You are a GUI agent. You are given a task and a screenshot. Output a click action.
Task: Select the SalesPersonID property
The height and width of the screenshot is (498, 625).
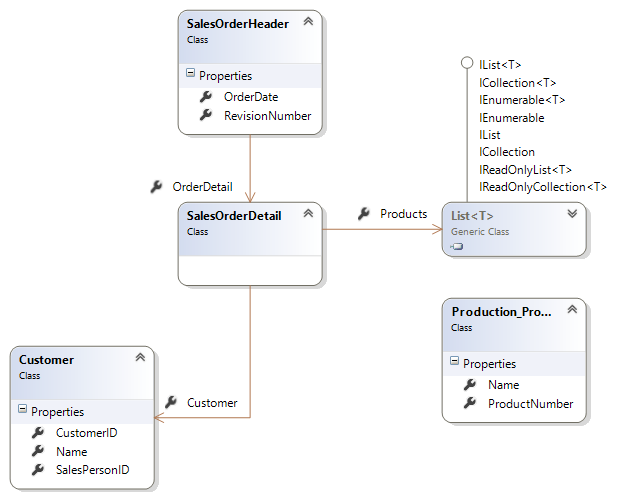(92, 470)
